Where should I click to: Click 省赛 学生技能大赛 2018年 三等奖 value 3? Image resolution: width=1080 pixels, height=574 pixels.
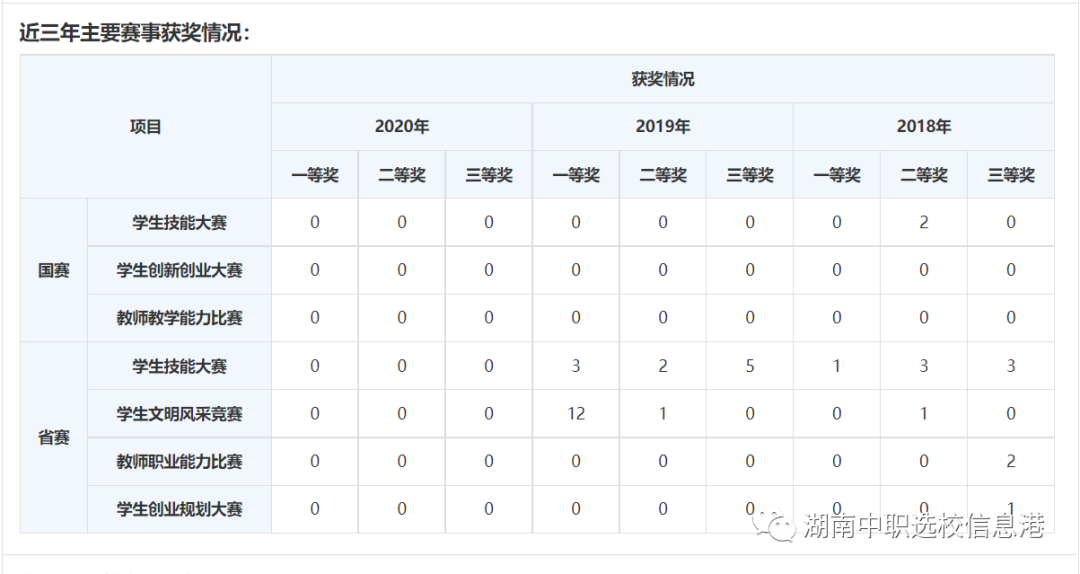click(x=1010, y=366)
